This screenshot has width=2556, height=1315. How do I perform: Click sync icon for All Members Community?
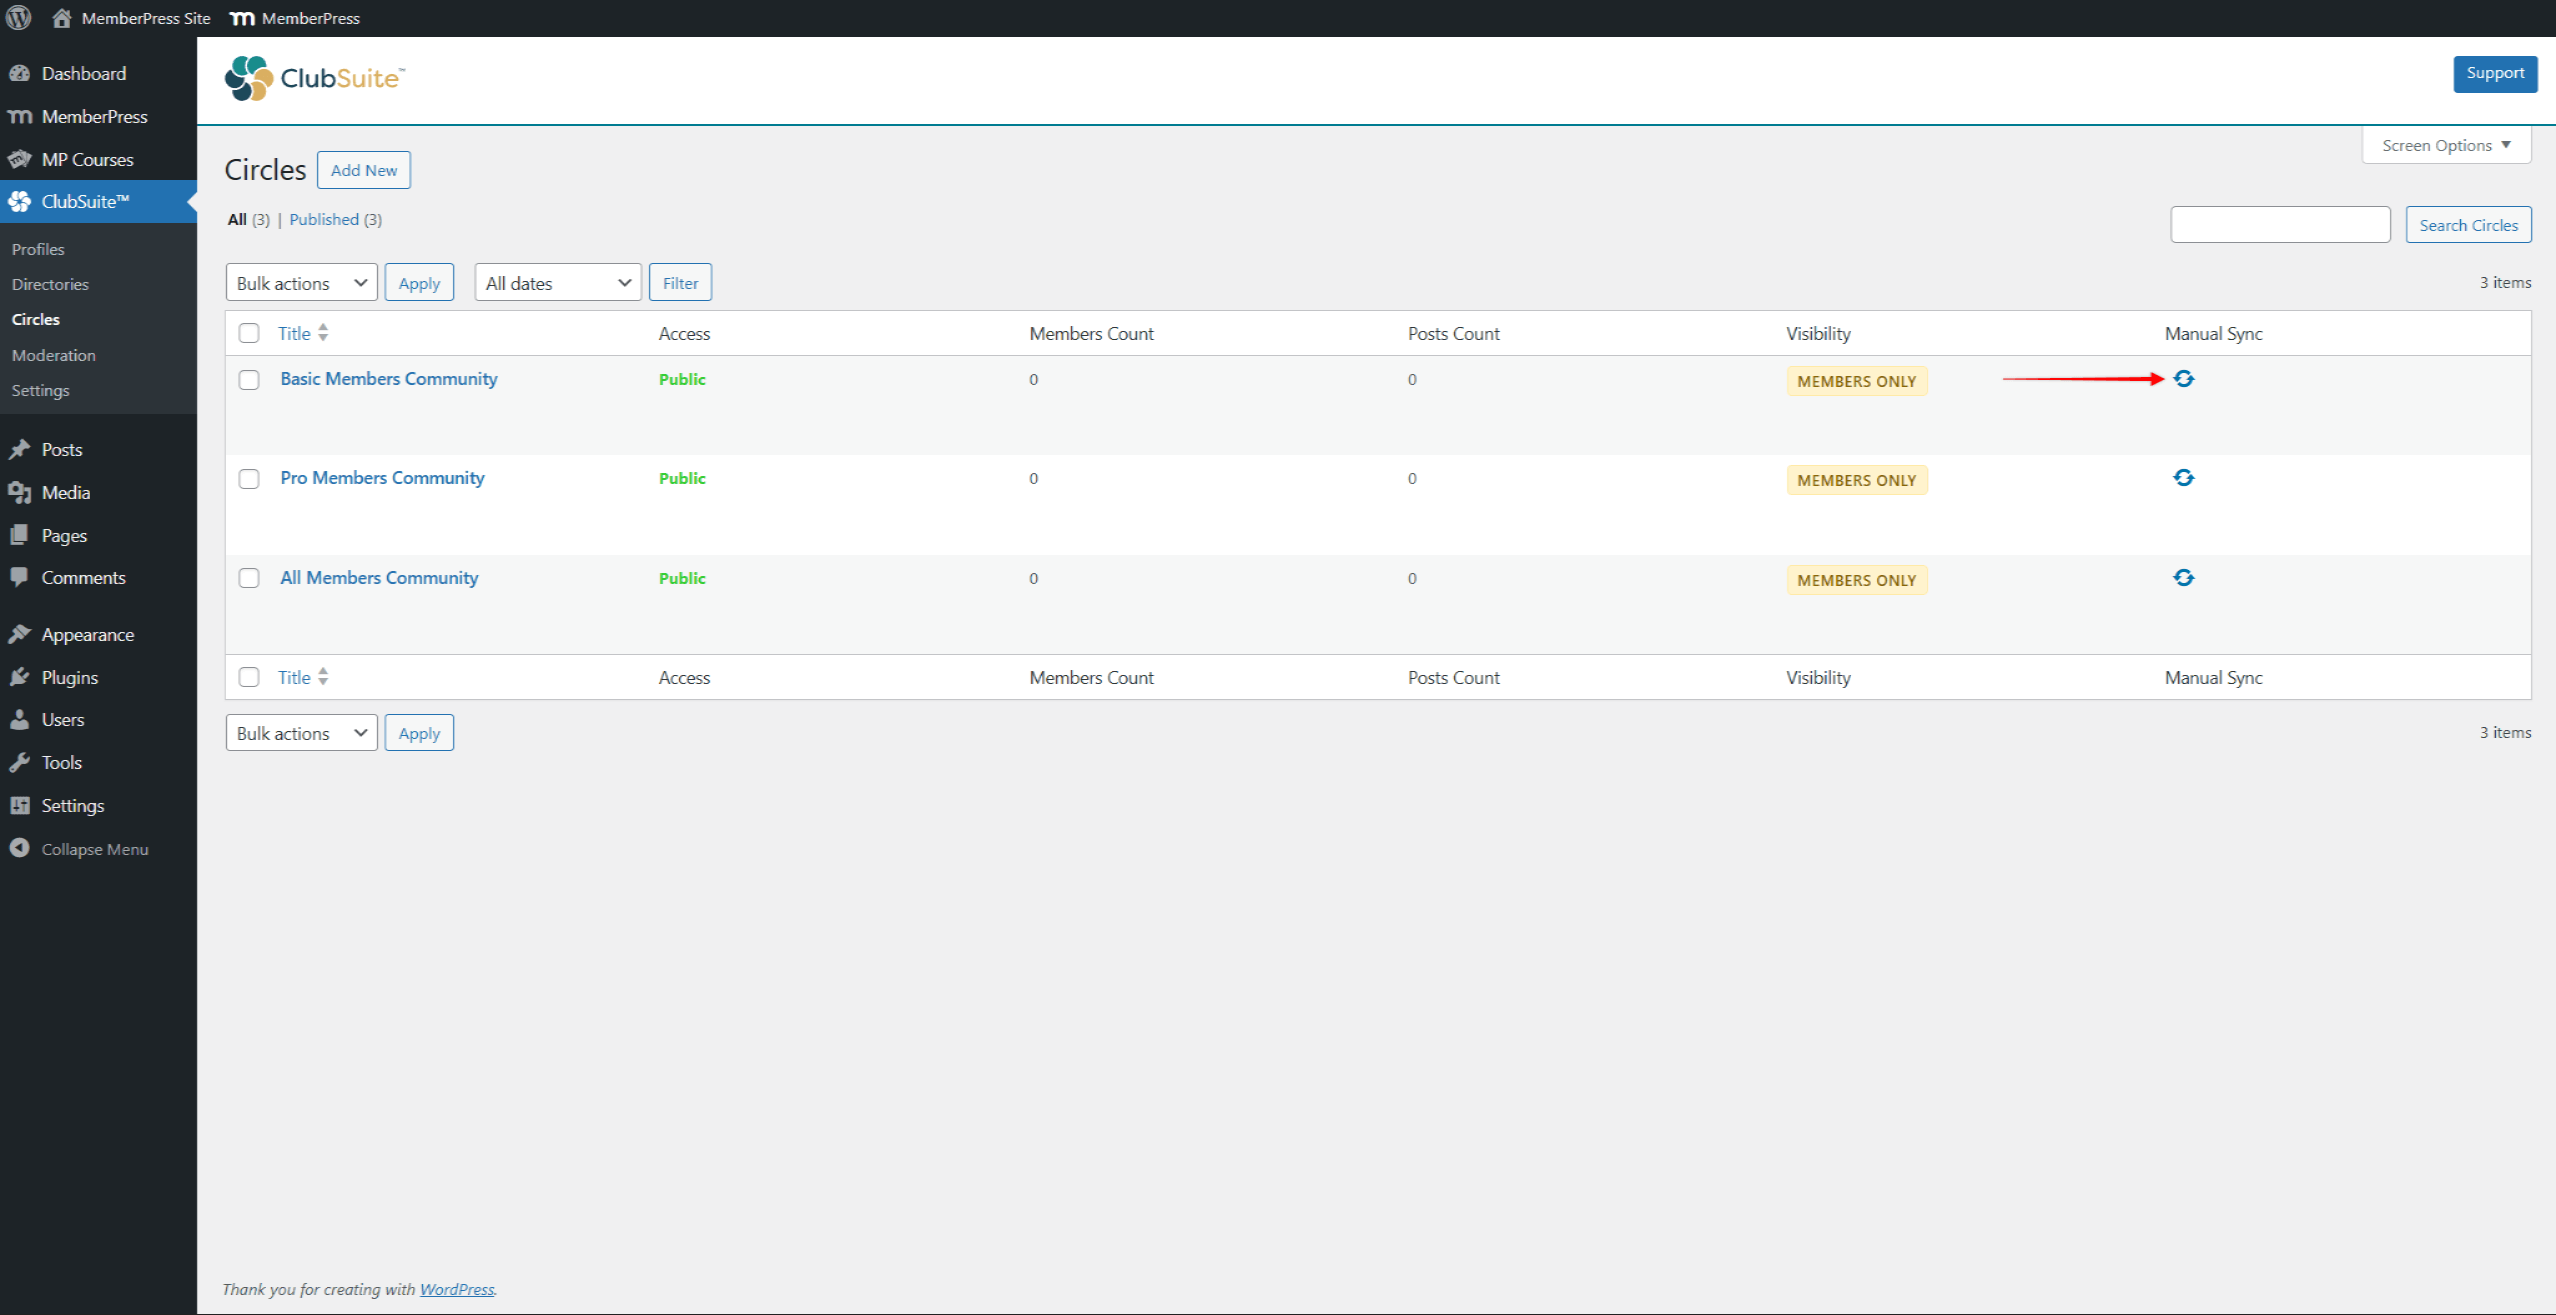point(2183,578)
